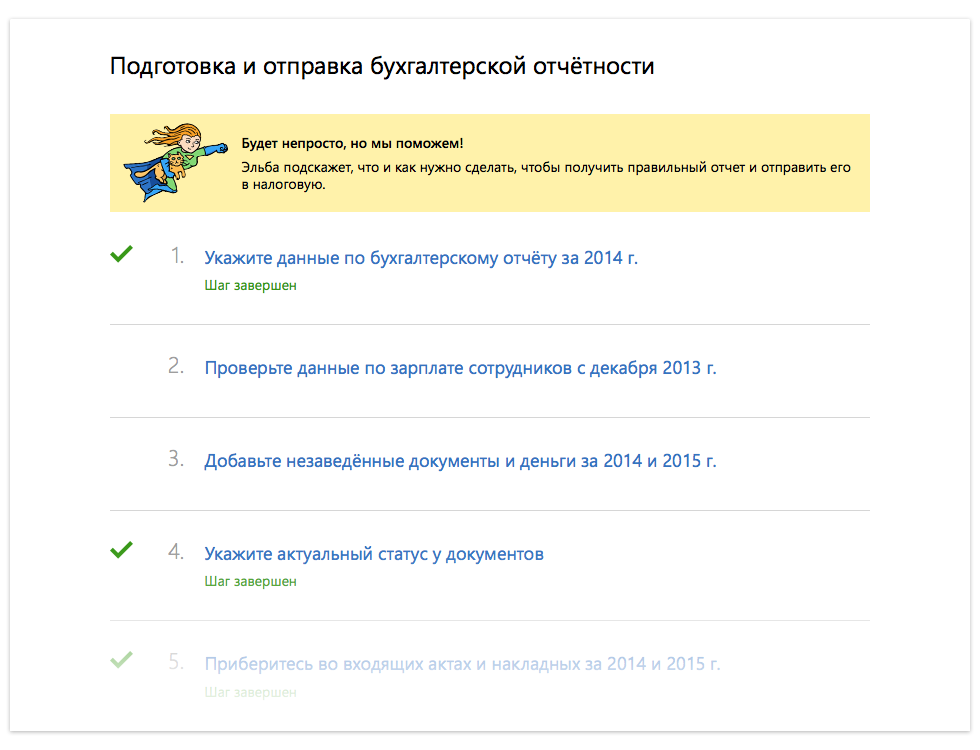Click the faded checkmark next to step 5
This screenshot has width=980, height=750.
(121, 659)
